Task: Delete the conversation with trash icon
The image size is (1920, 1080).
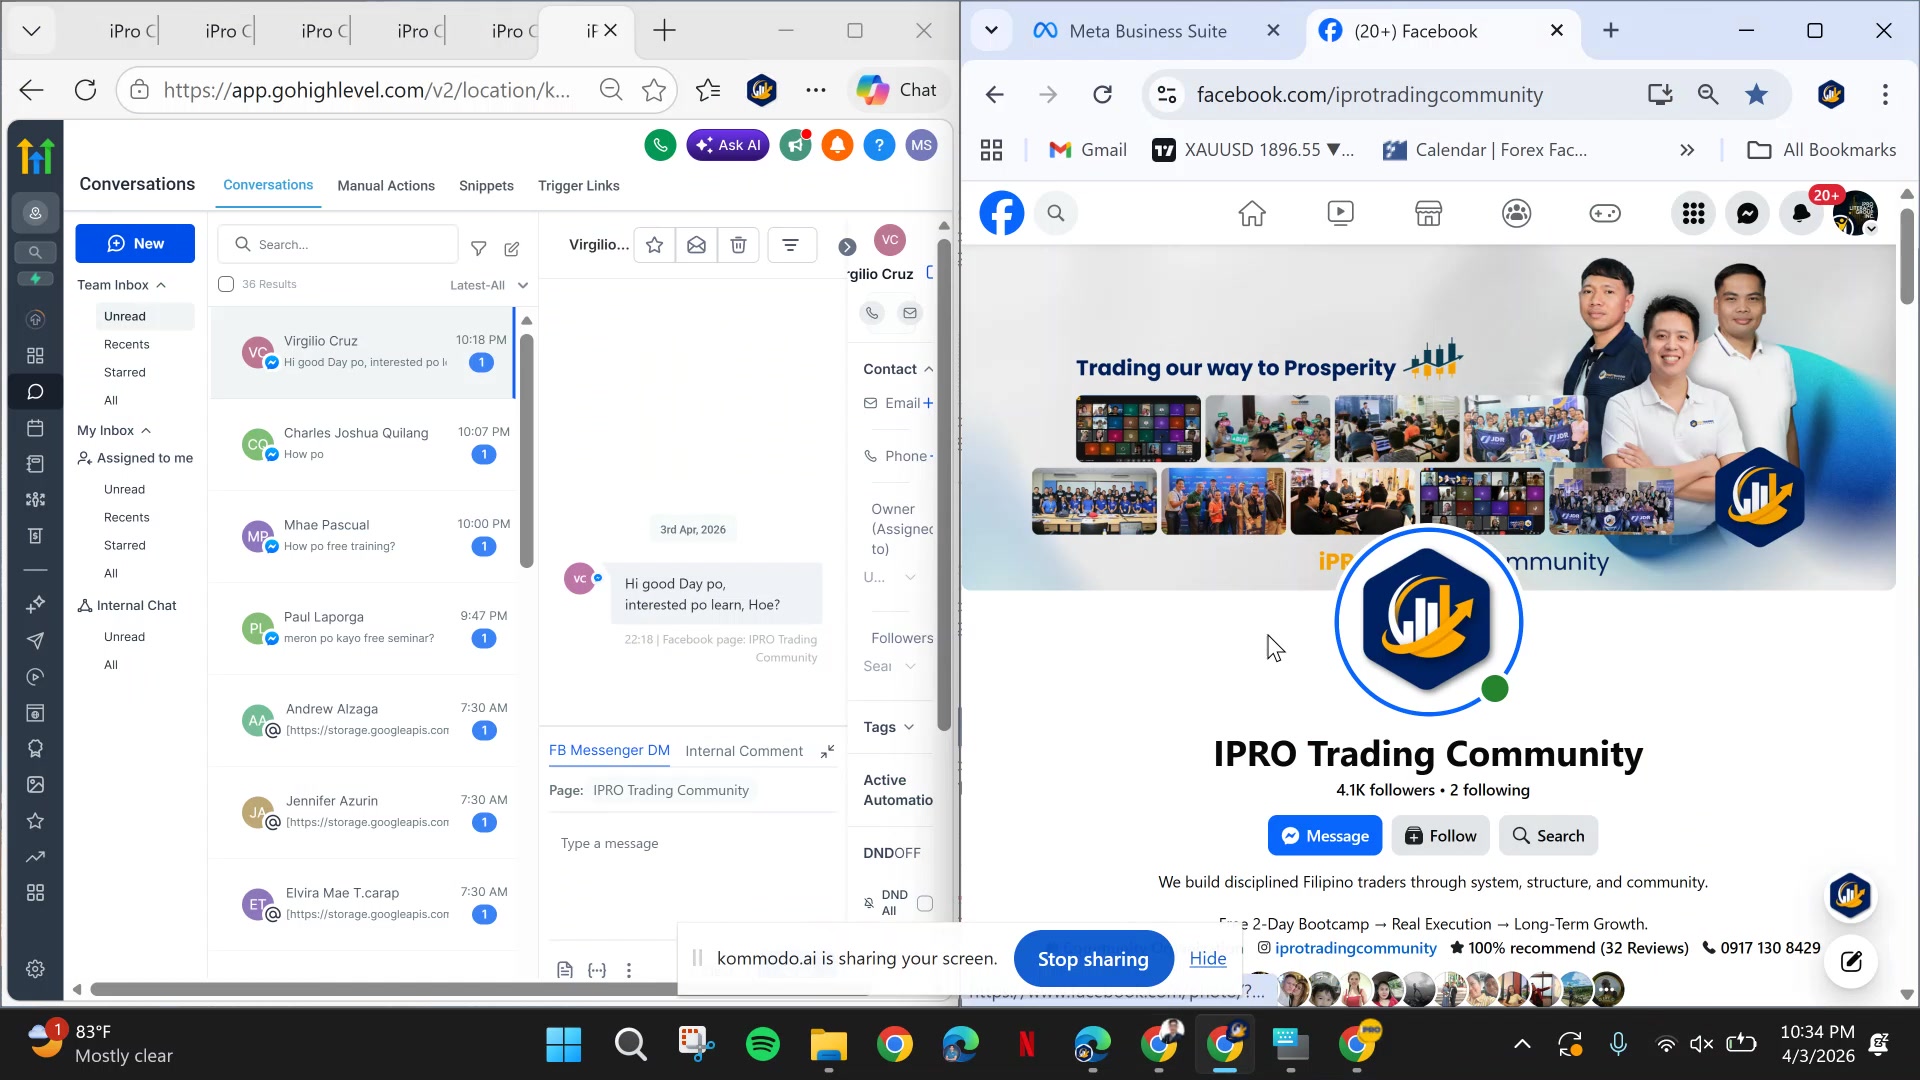Action: [739, 245]
